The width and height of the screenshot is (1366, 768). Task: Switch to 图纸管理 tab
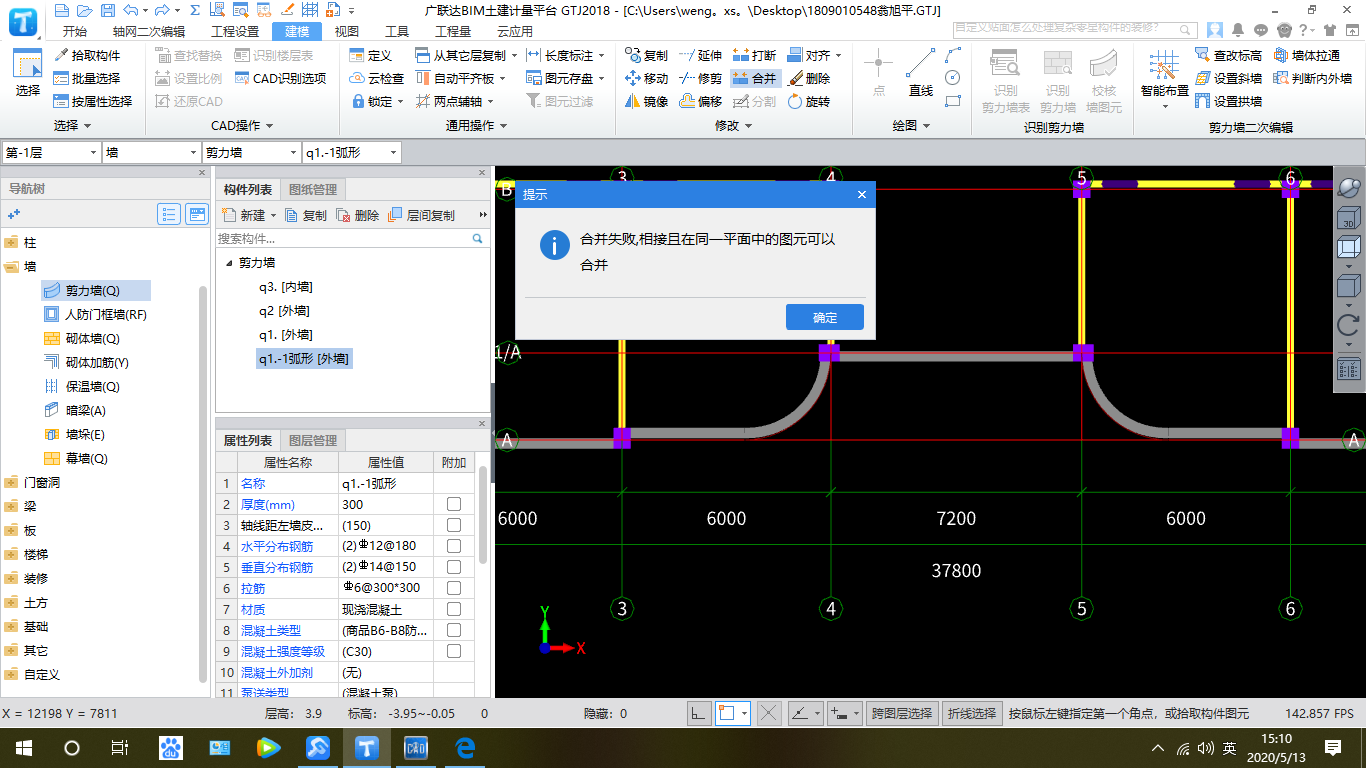[313, 189]
